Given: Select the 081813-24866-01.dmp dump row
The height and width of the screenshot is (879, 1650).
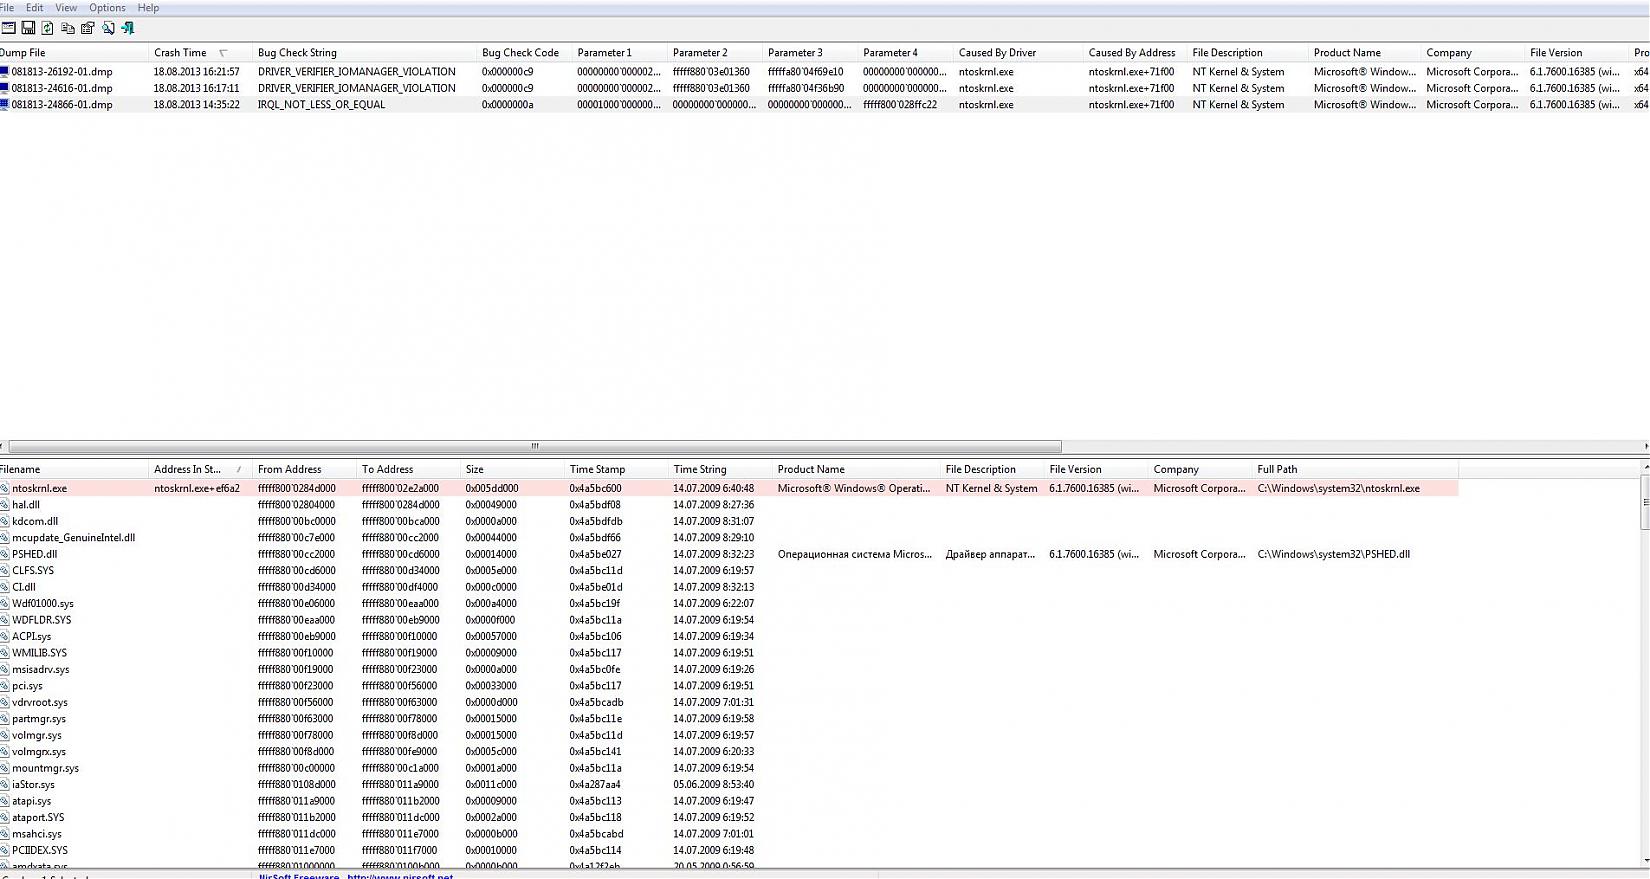Looking at the screenshot, I should 825,104.
